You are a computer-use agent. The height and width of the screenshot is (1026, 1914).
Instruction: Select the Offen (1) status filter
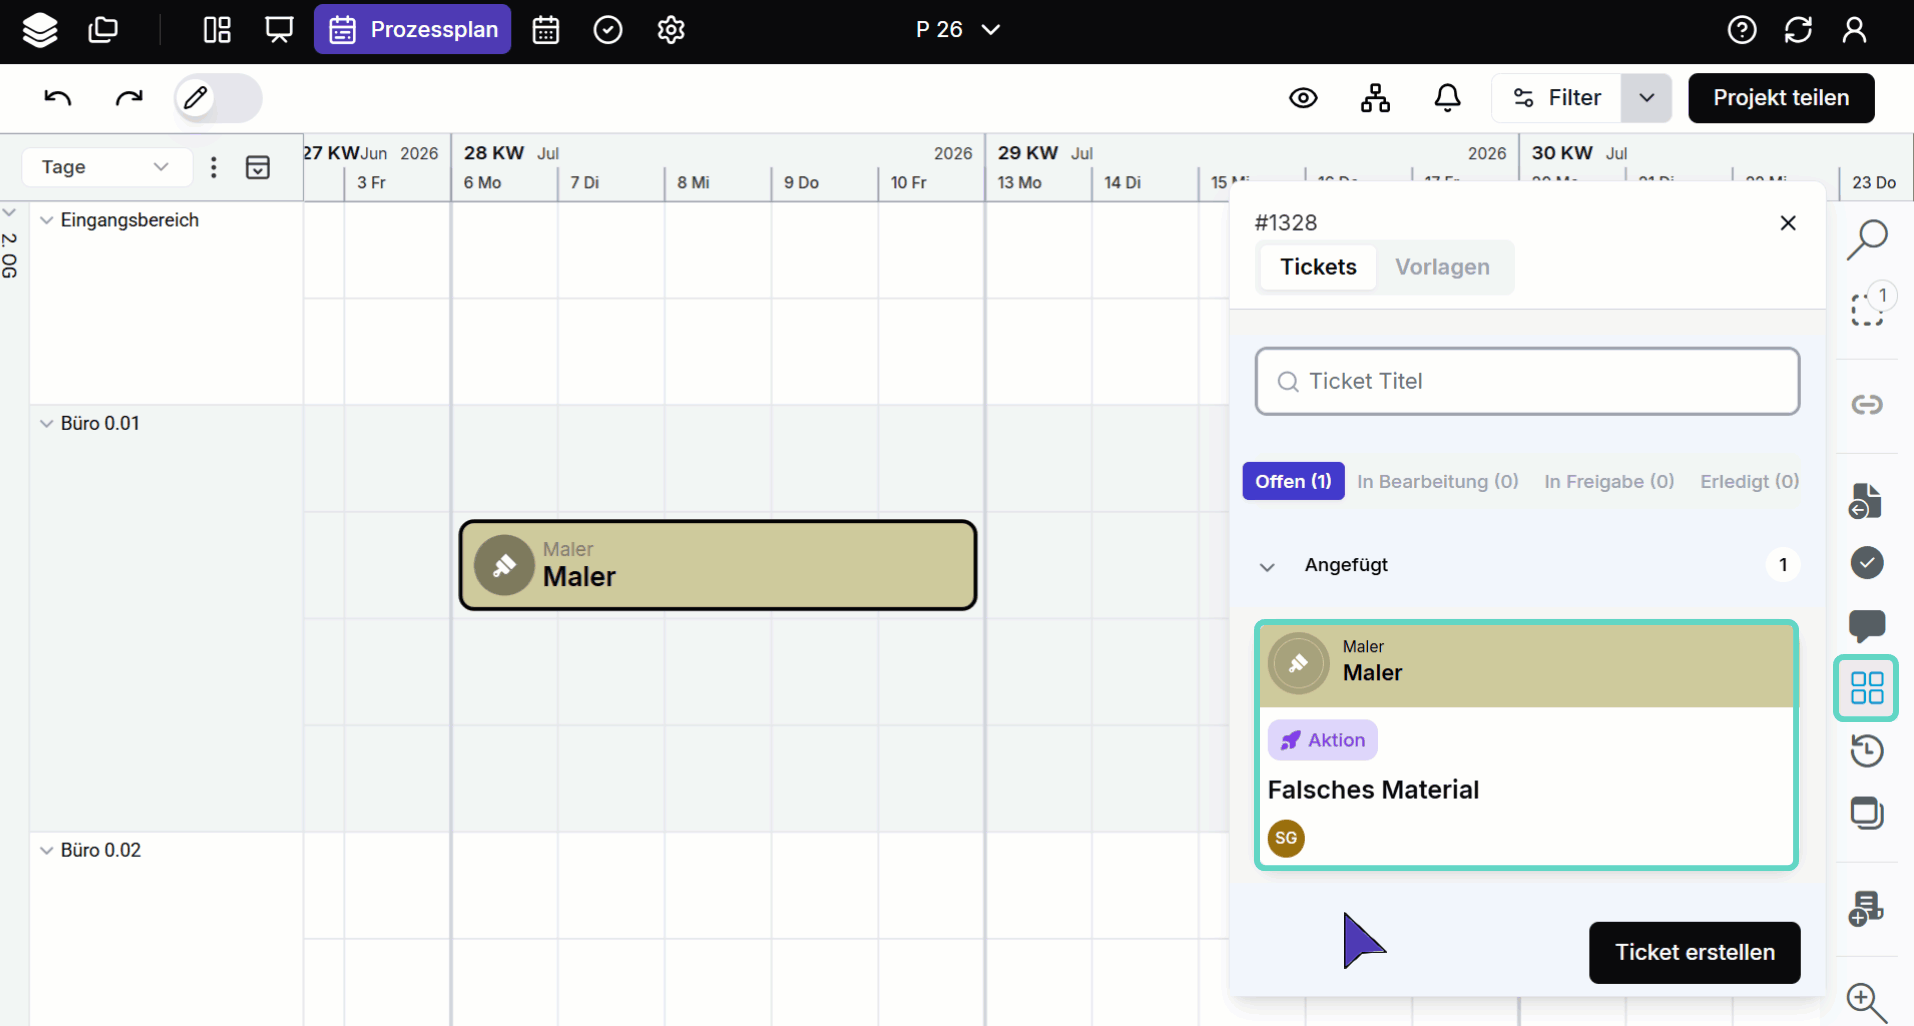pos(1293,481)
